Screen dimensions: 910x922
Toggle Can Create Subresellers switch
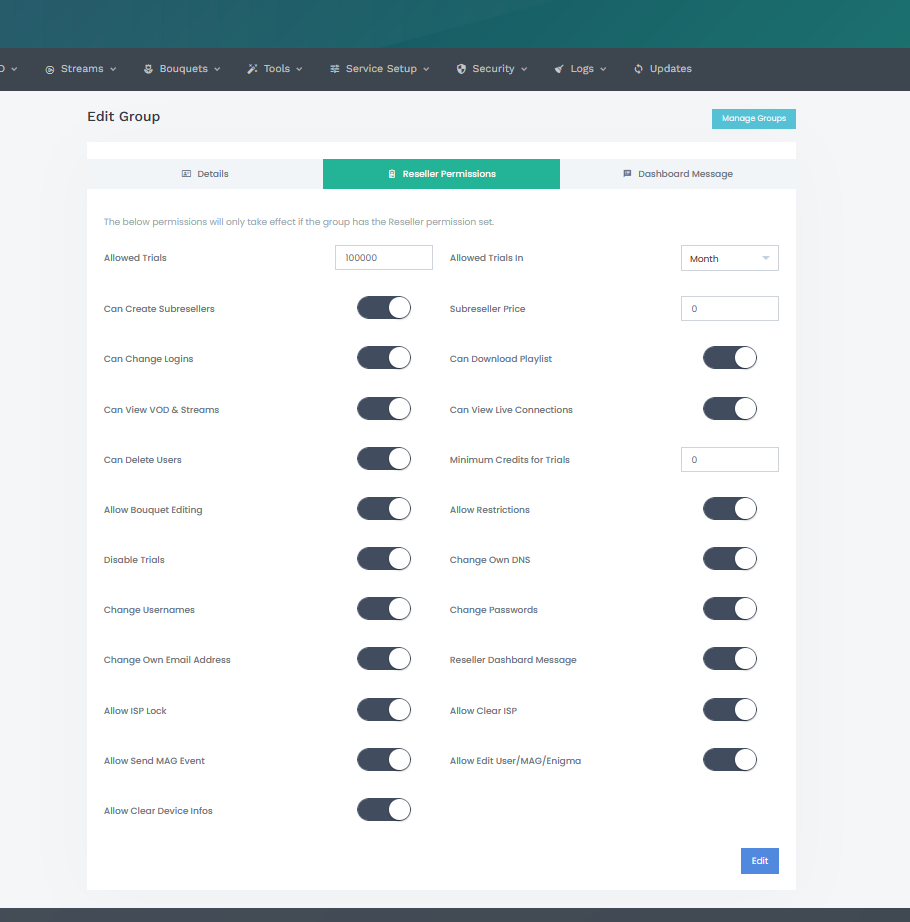click(384, 308)
